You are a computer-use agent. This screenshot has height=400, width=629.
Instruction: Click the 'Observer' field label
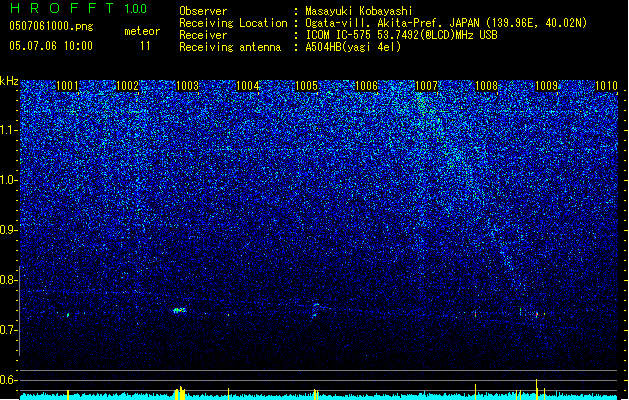point(203,11)
